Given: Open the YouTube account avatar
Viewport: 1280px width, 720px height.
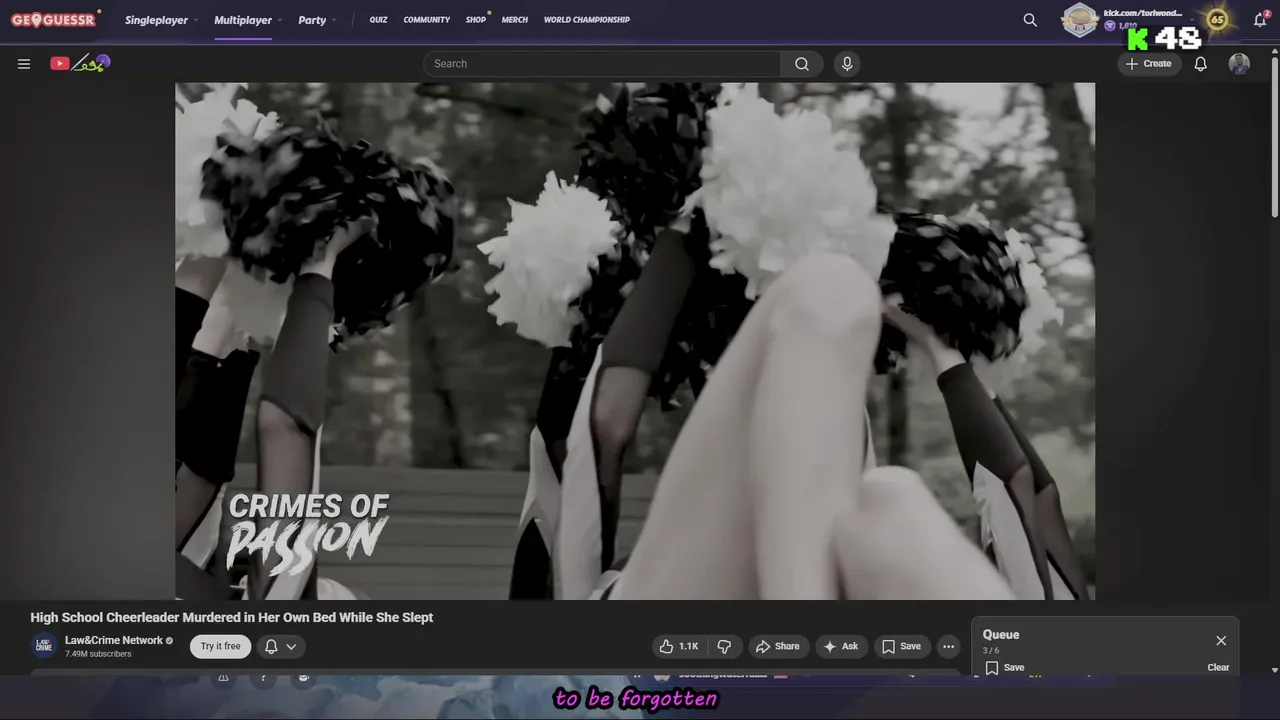Looking at the screenshot, I should [x=1239, y=63].
